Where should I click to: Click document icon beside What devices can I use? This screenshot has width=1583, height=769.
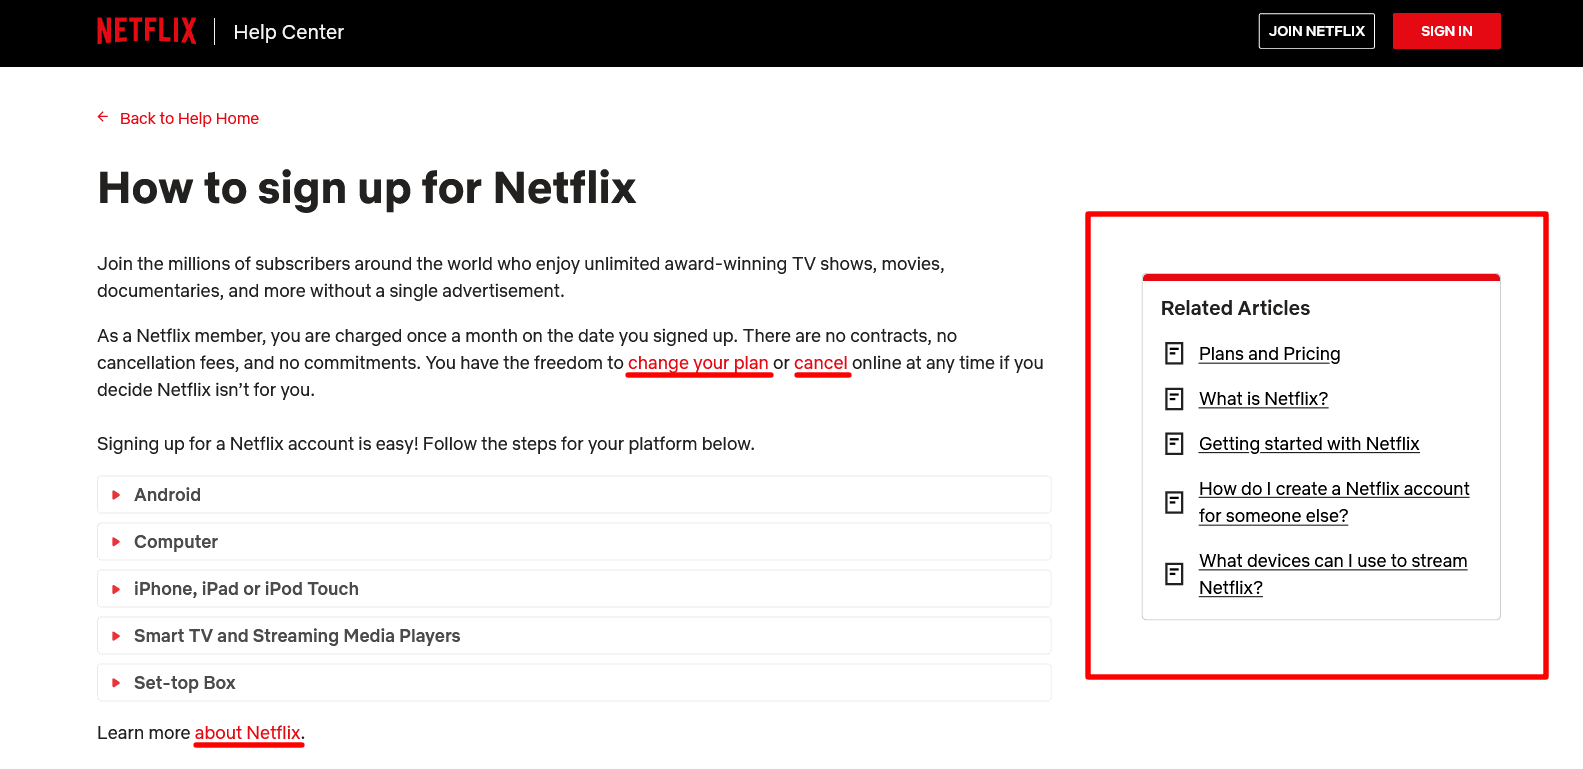coord(1174,574)
